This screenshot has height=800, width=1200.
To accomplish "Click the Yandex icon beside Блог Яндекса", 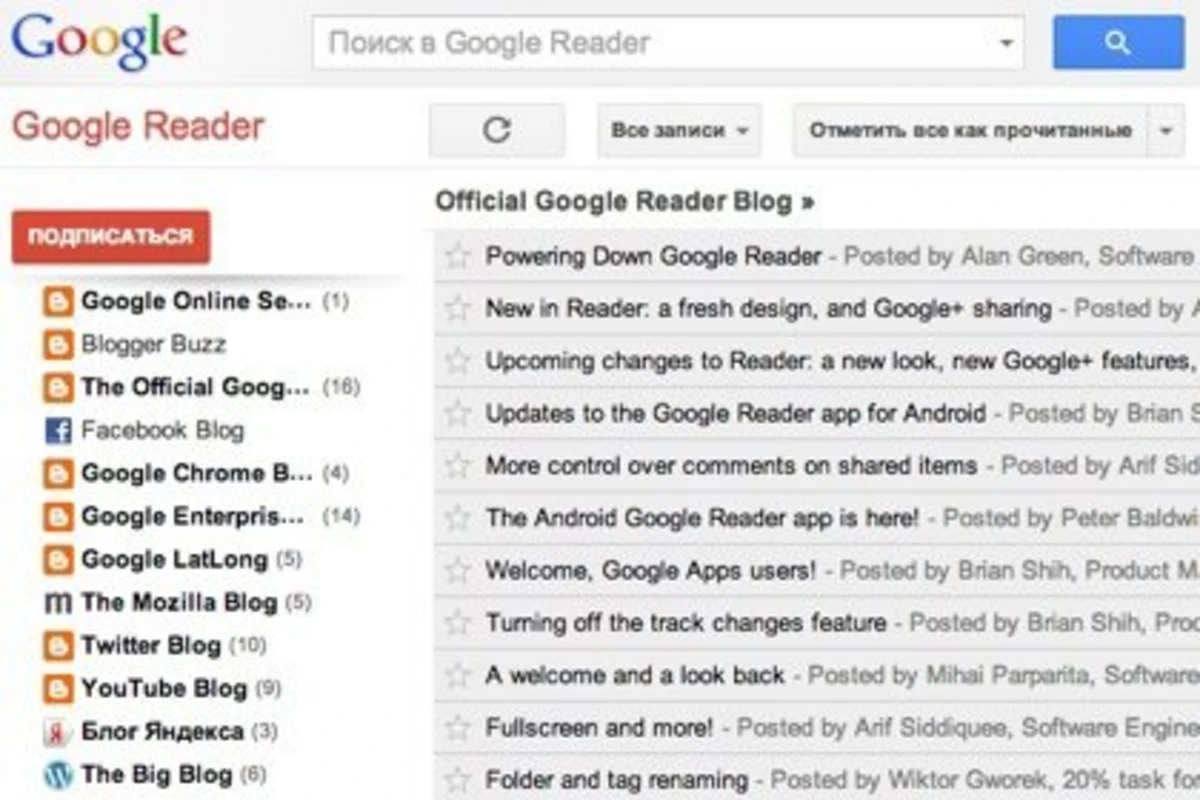I will click(x=58, y=732).
